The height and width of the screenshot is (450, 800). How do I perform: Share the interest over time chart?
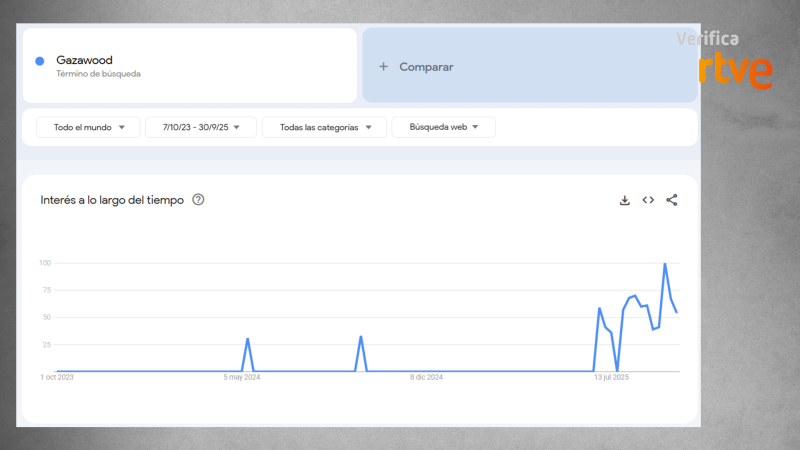(671, 200)
